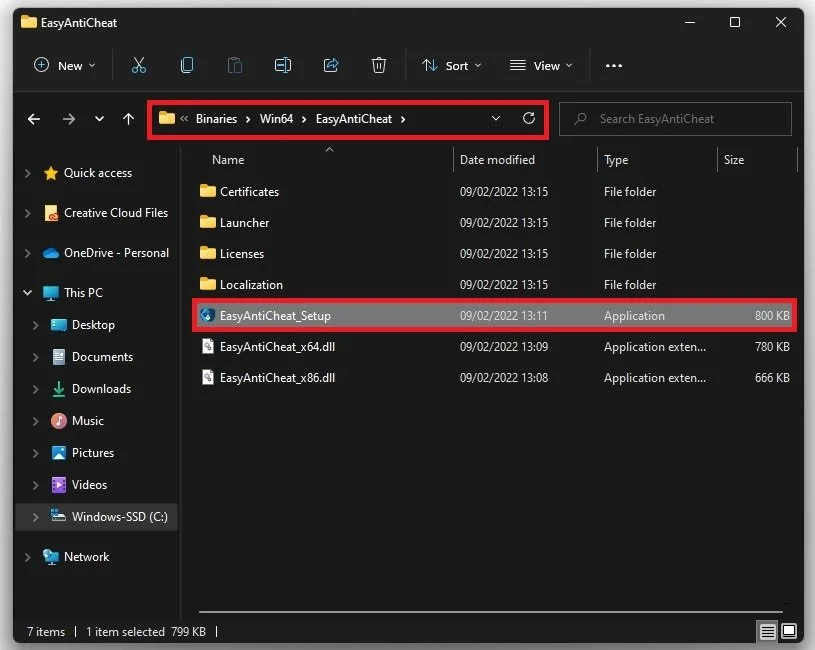Expand the Documents tree node

coord(35,357)
